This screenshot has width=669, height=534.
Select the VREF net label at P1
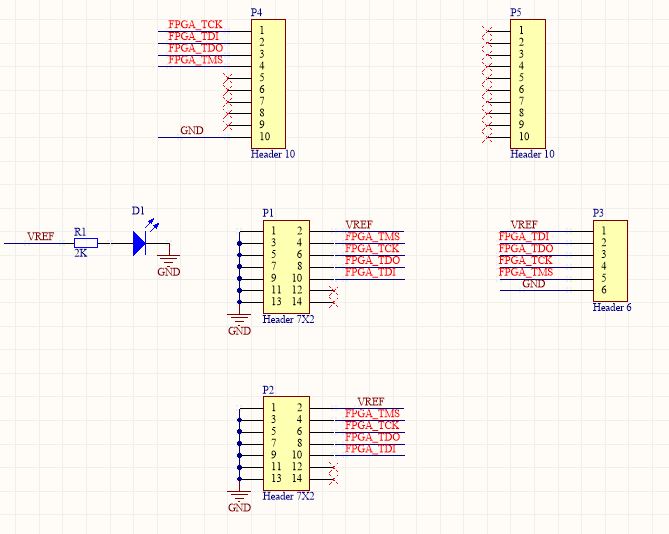(359, 225)
